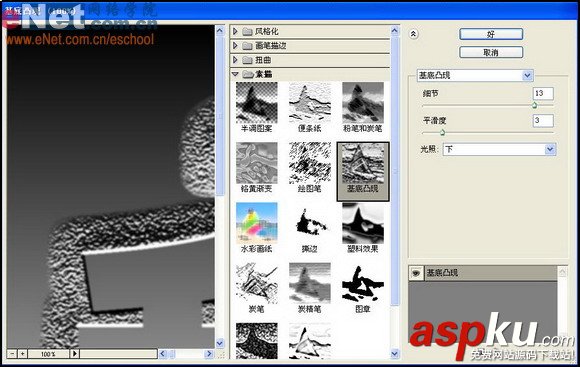Click the 平滑度 value field
The width and height of the screenshot is (580, 367).
coord(543,120)
